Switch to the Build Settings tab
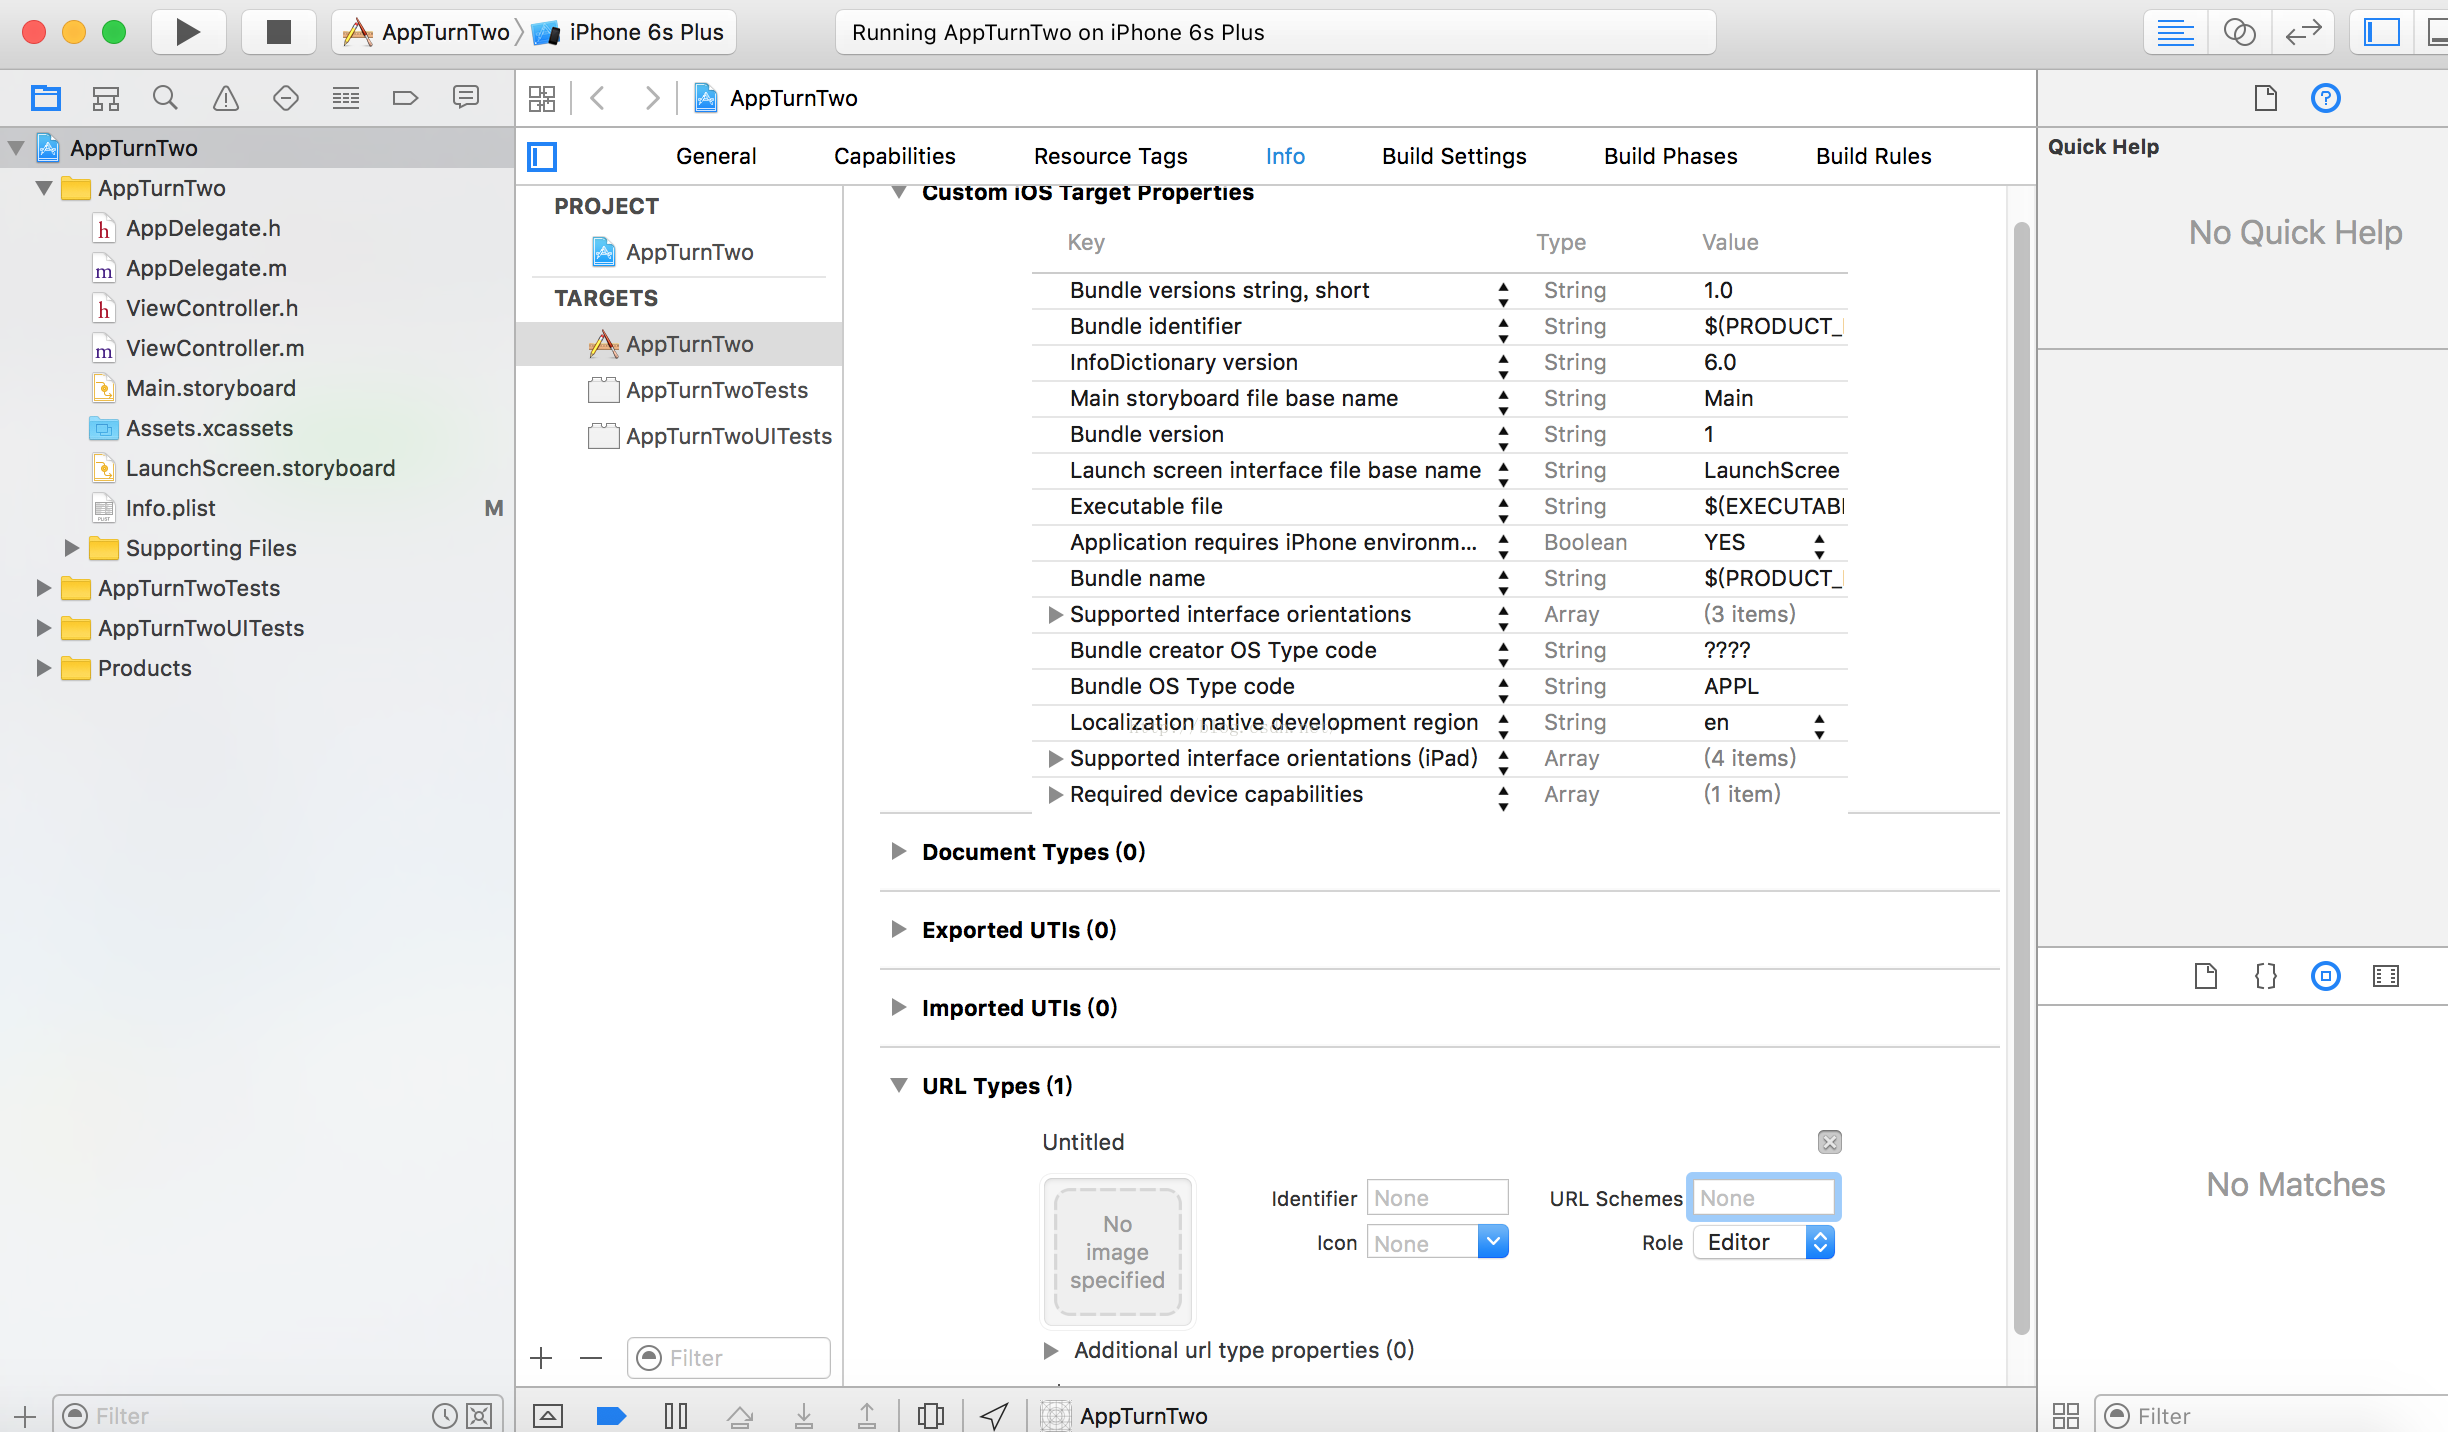This screenshot has height=1432, width=2448. pos(1454,156)
